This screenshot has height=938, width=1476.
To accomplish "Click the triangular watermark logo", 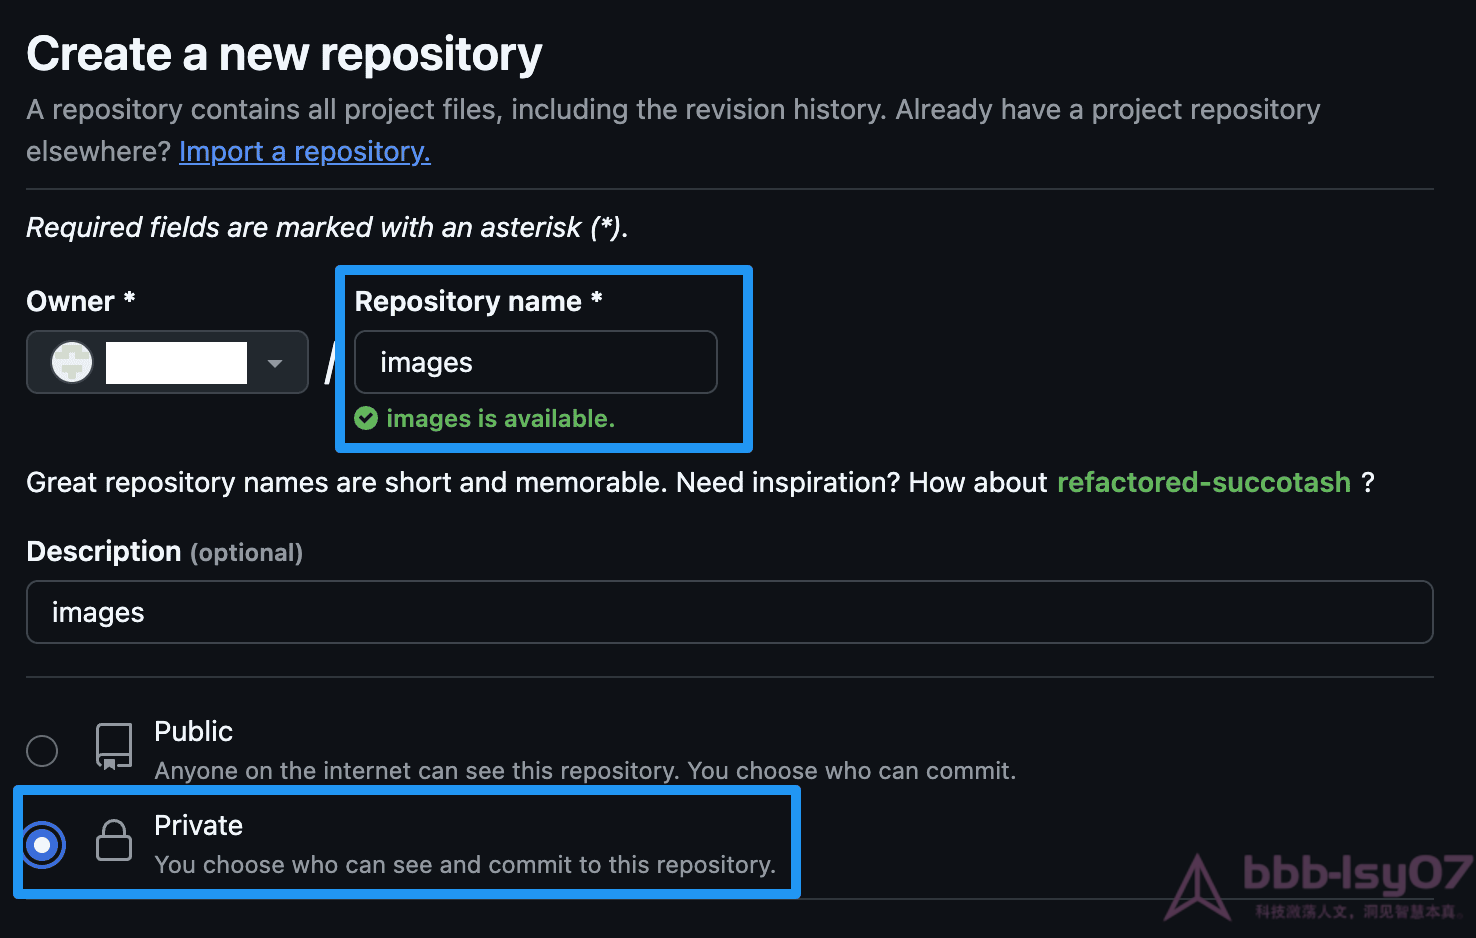I will point(1197,887).
